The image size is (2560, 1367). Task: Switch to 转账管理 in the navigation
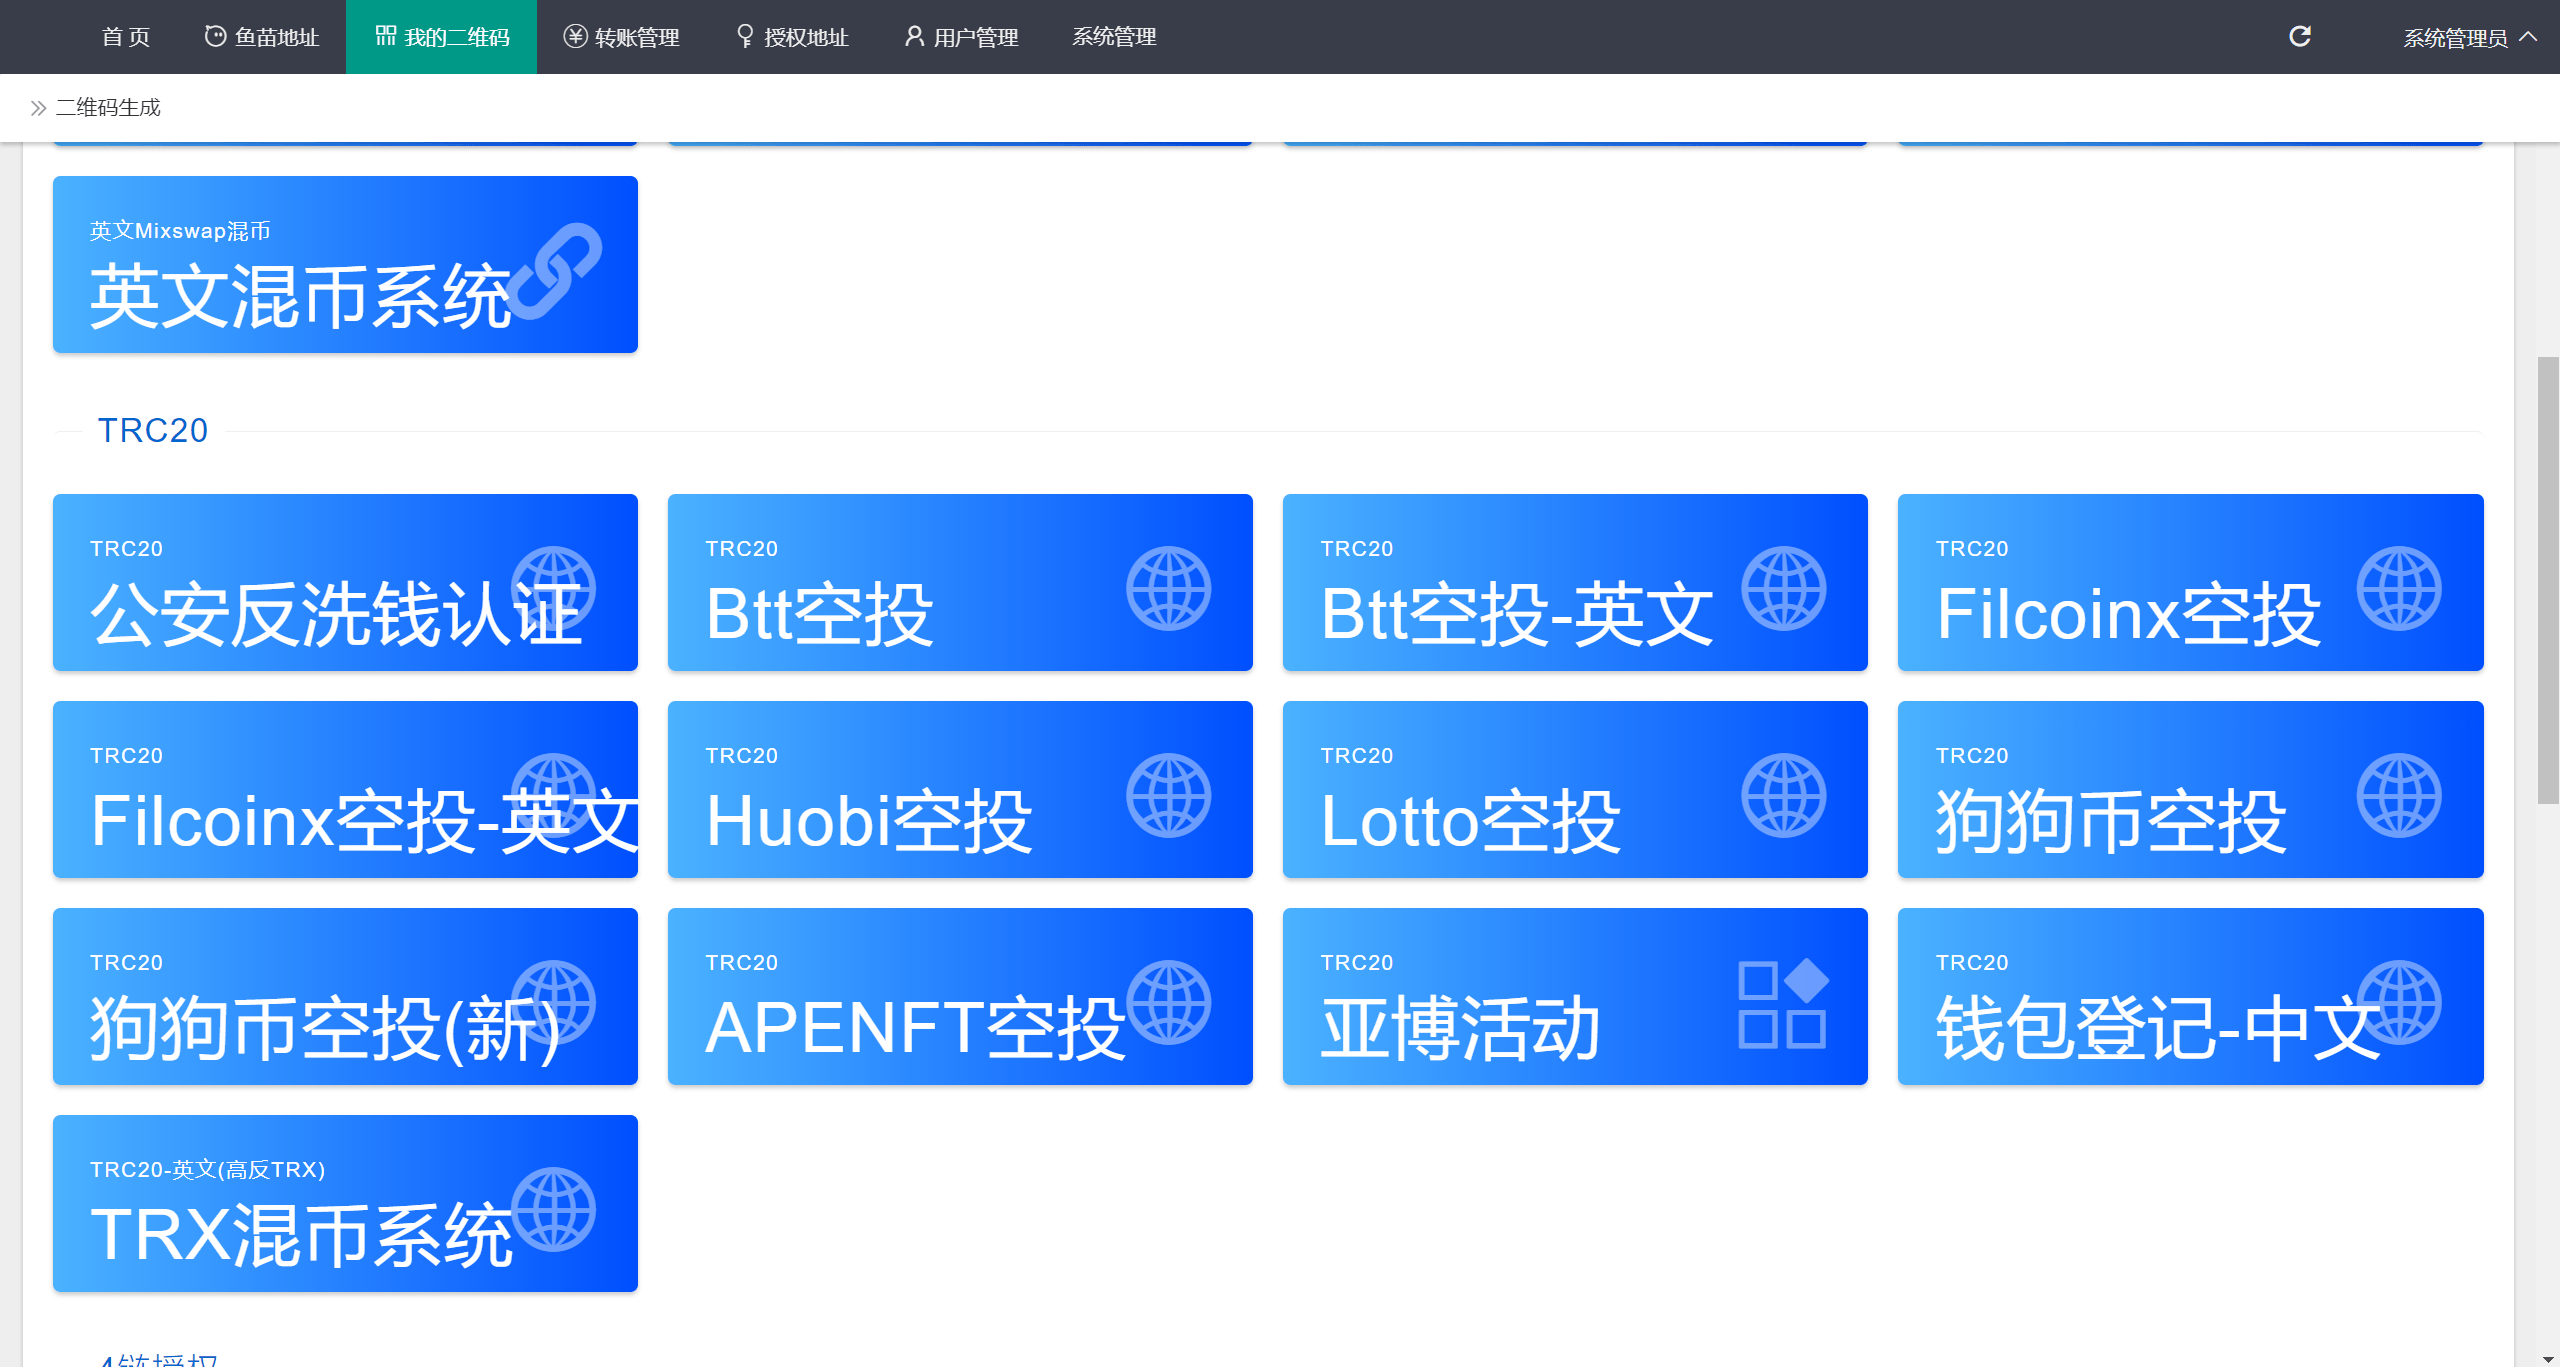coord(622,37)
